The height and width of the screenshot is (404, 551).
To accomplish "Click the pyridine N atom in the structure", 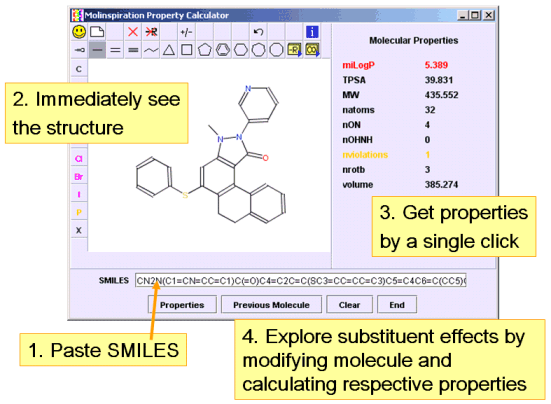I will coord(248,89).
